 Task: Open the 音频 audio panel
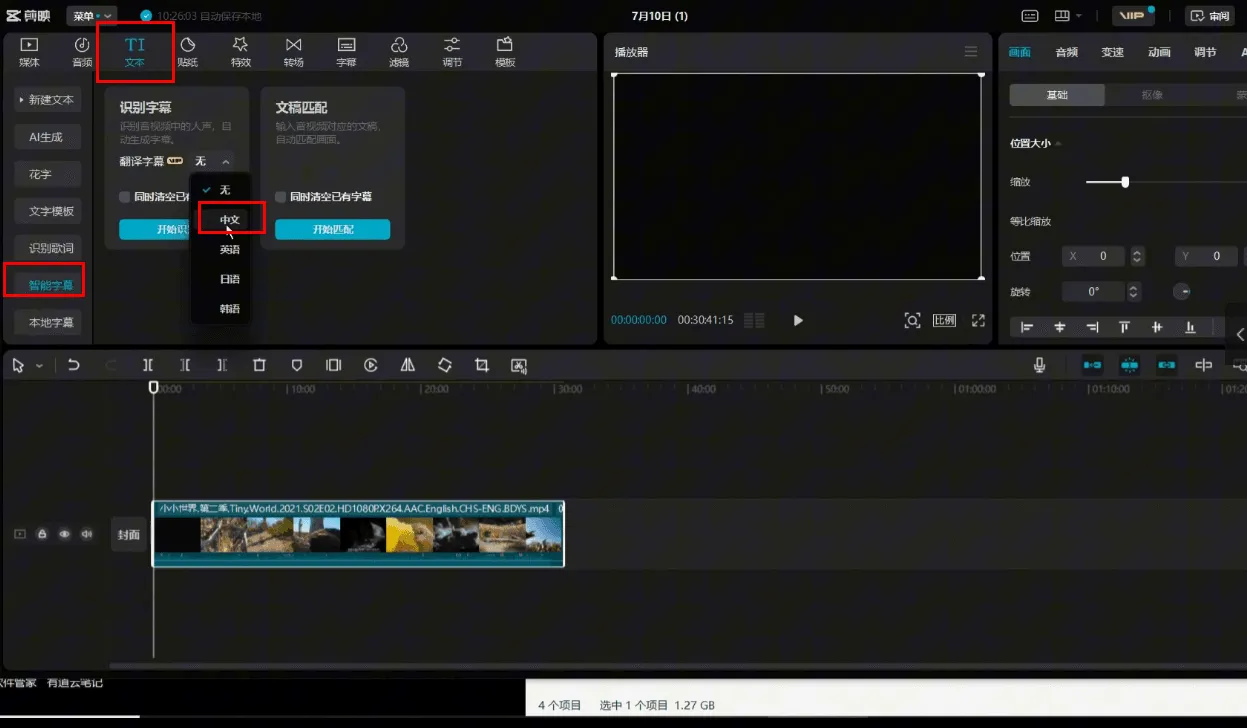82,52
